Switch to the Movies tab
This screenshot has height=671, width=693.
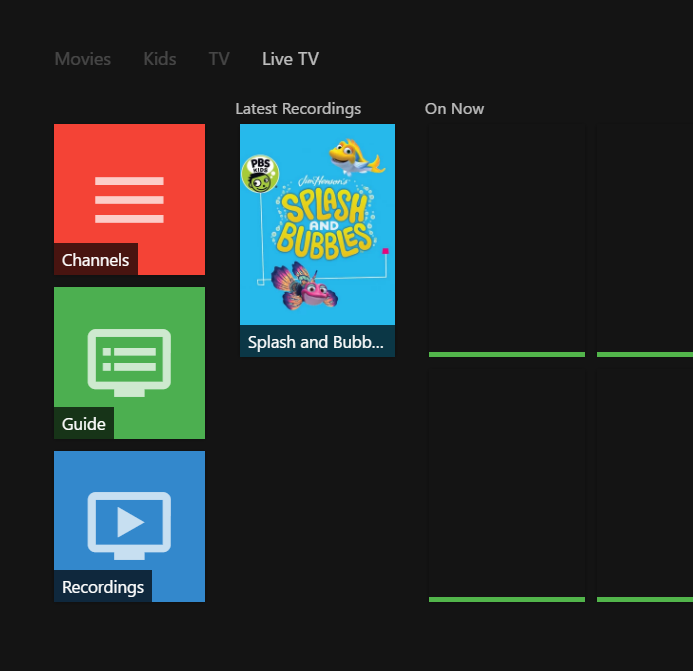click(83, 59)
